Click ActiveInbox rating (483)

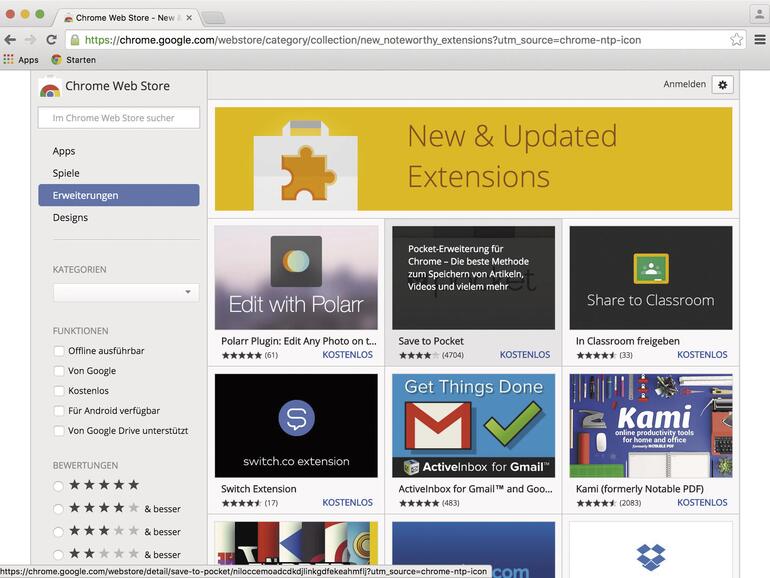(429, 503)
